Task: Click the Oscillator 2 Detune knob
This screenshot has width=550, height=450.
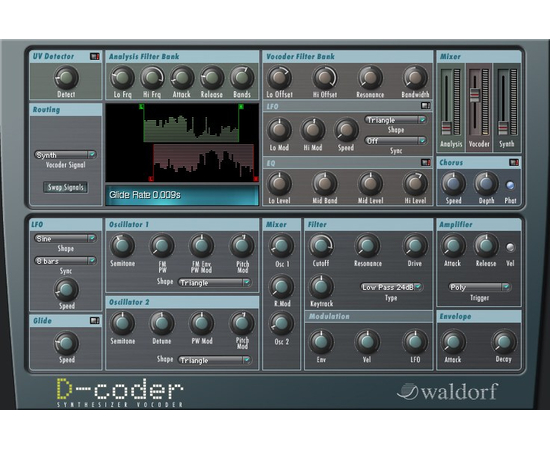Action: pyautogui.click(x=162, y=323)
